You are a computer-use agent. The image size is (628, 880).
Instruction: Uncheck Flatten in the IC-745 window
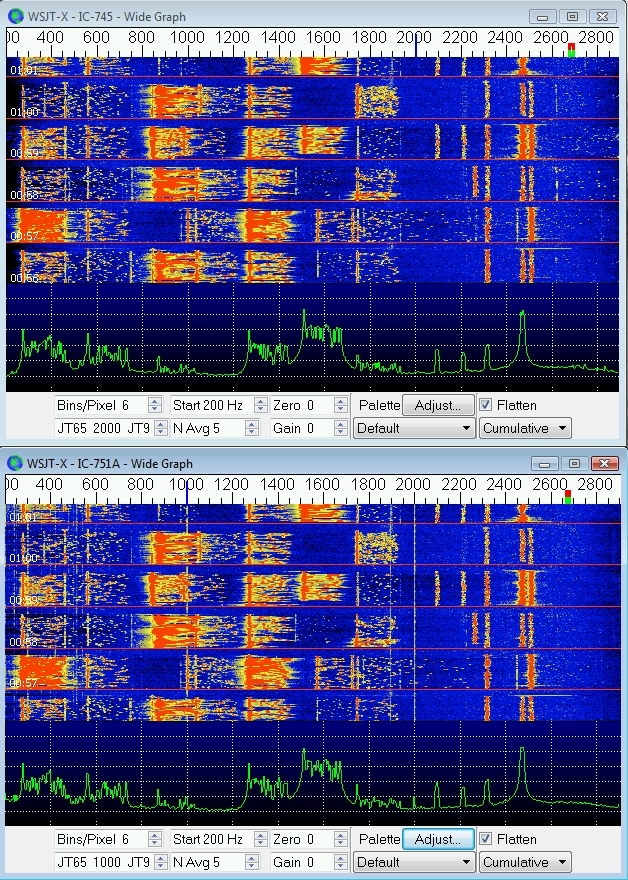click(486, 405)
